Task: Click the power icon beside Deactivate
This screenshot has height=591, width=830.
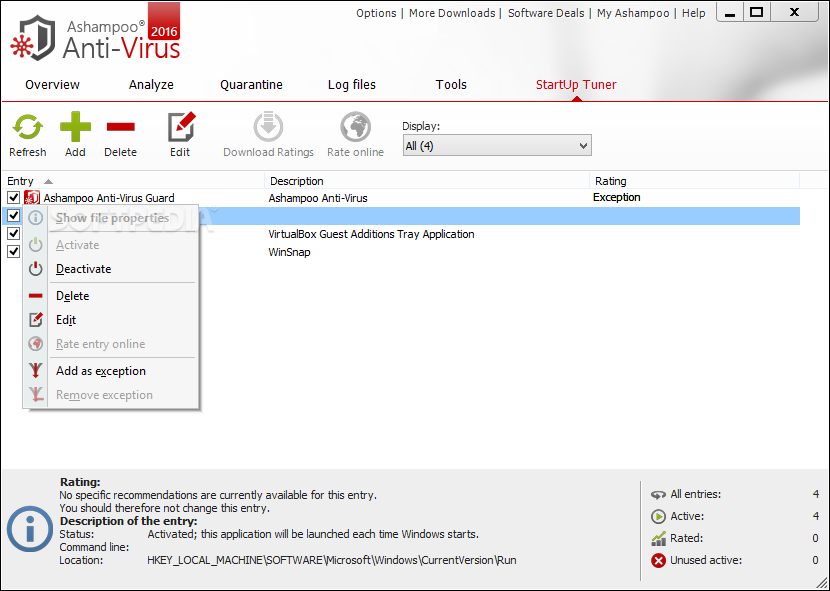Action: [35, 269]
